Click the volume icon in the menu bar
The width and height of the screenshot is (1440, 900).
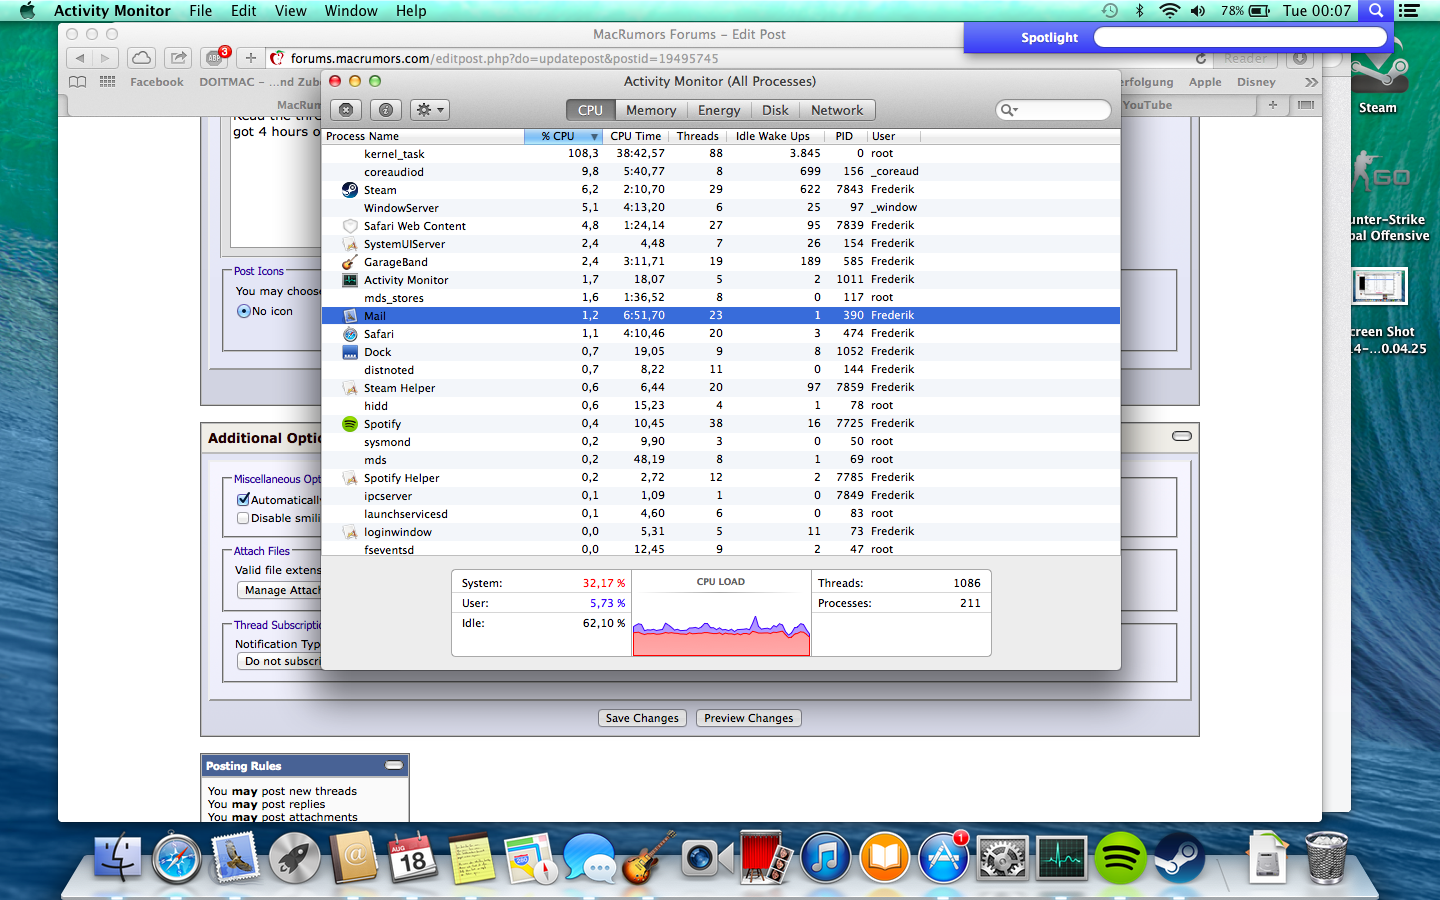tap(1198, 11)
